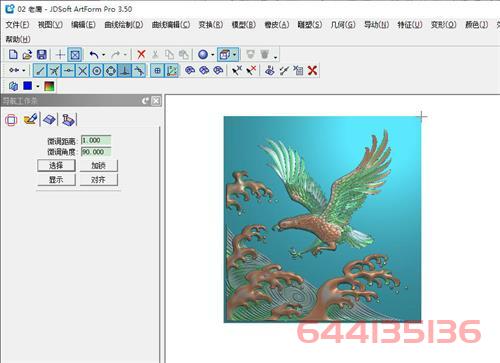This screenshot has width=500, height=363.
Task: Select the pencil edit panel icon
Action: 30,120
